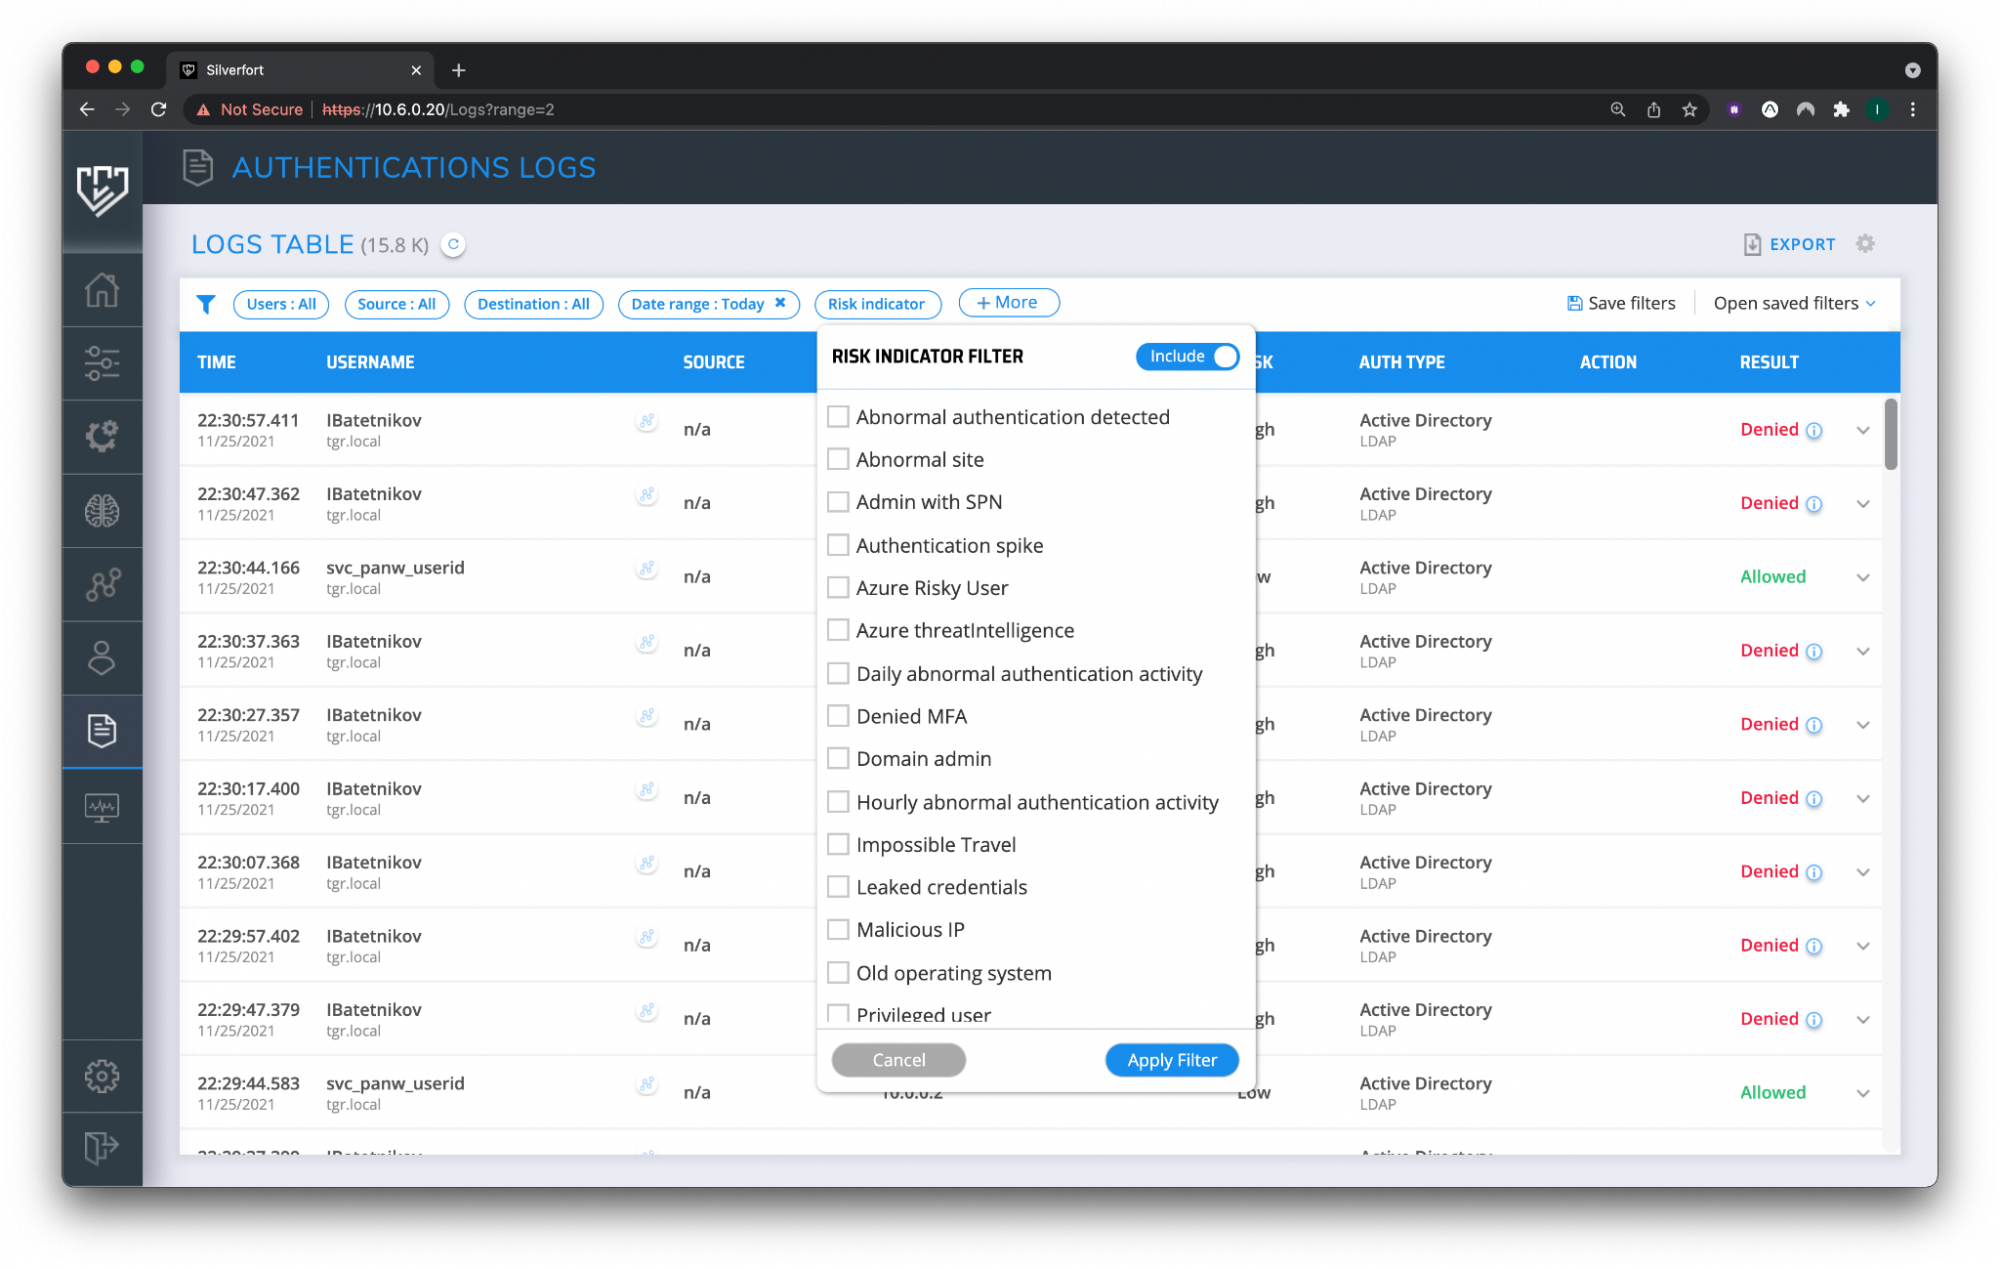Click the blue funnel filter icon
This screenshot has height=1269, width=2000.
(x=206, y=304)
